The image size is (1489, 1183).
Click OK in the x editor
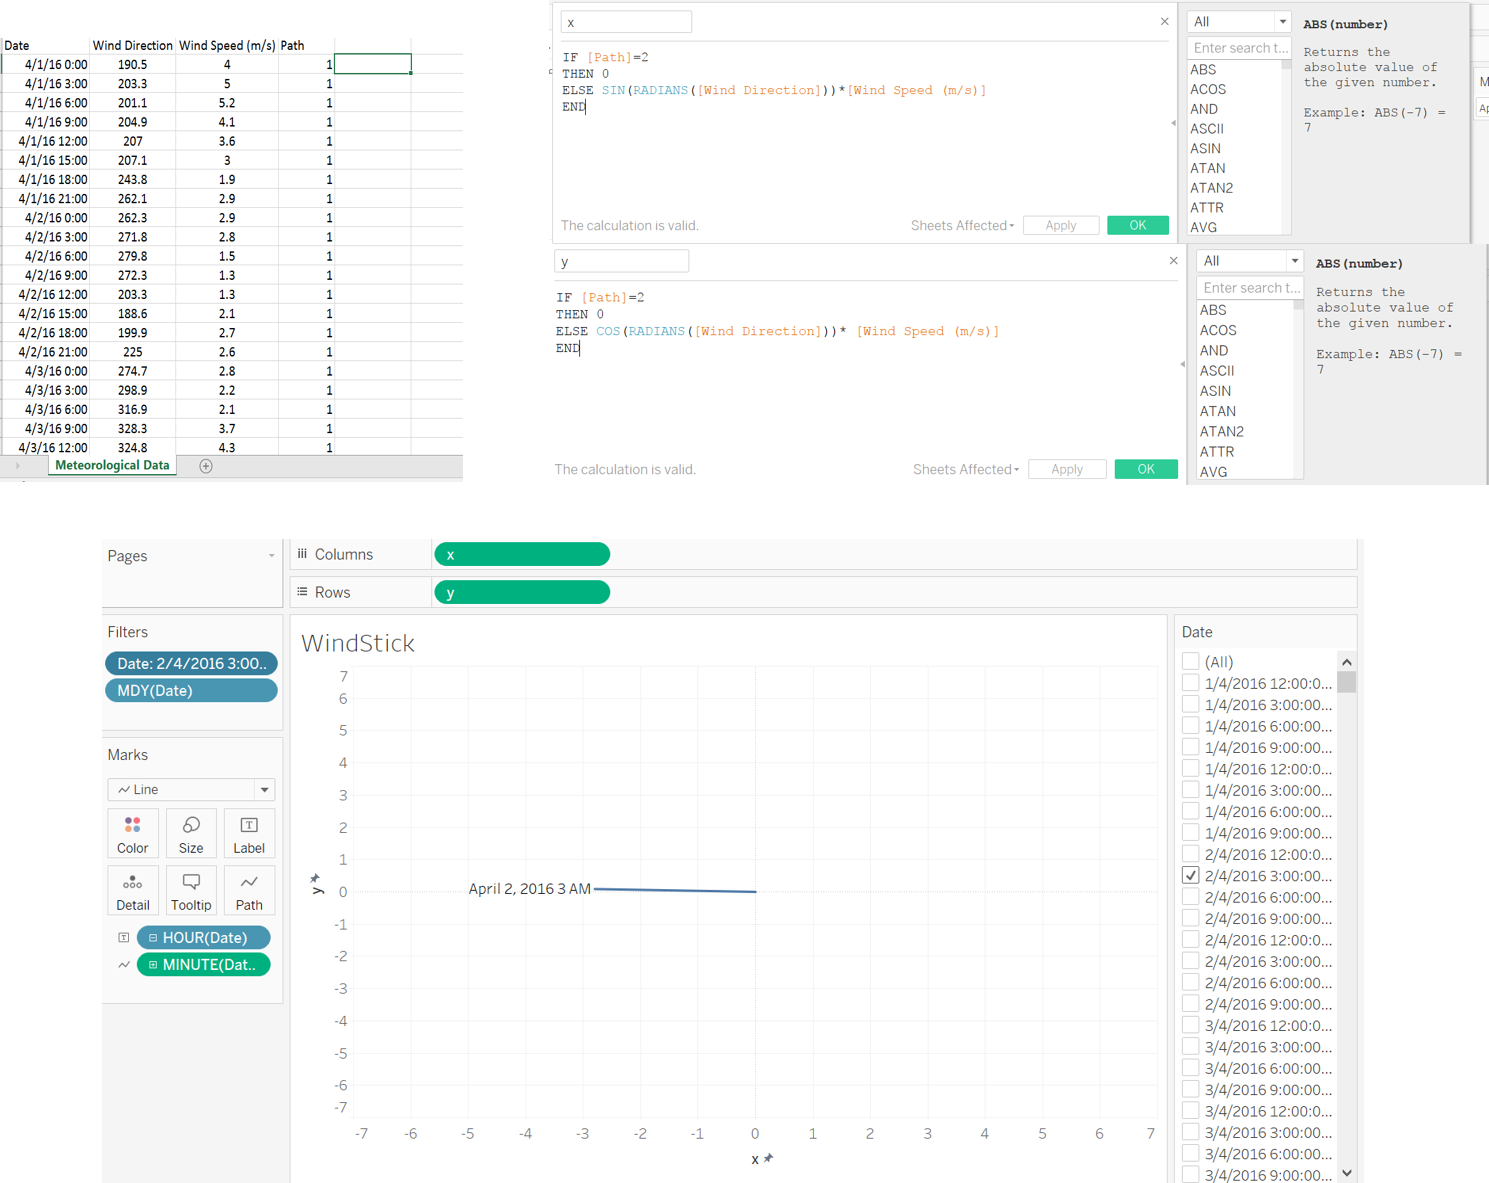pos(1138,226)
